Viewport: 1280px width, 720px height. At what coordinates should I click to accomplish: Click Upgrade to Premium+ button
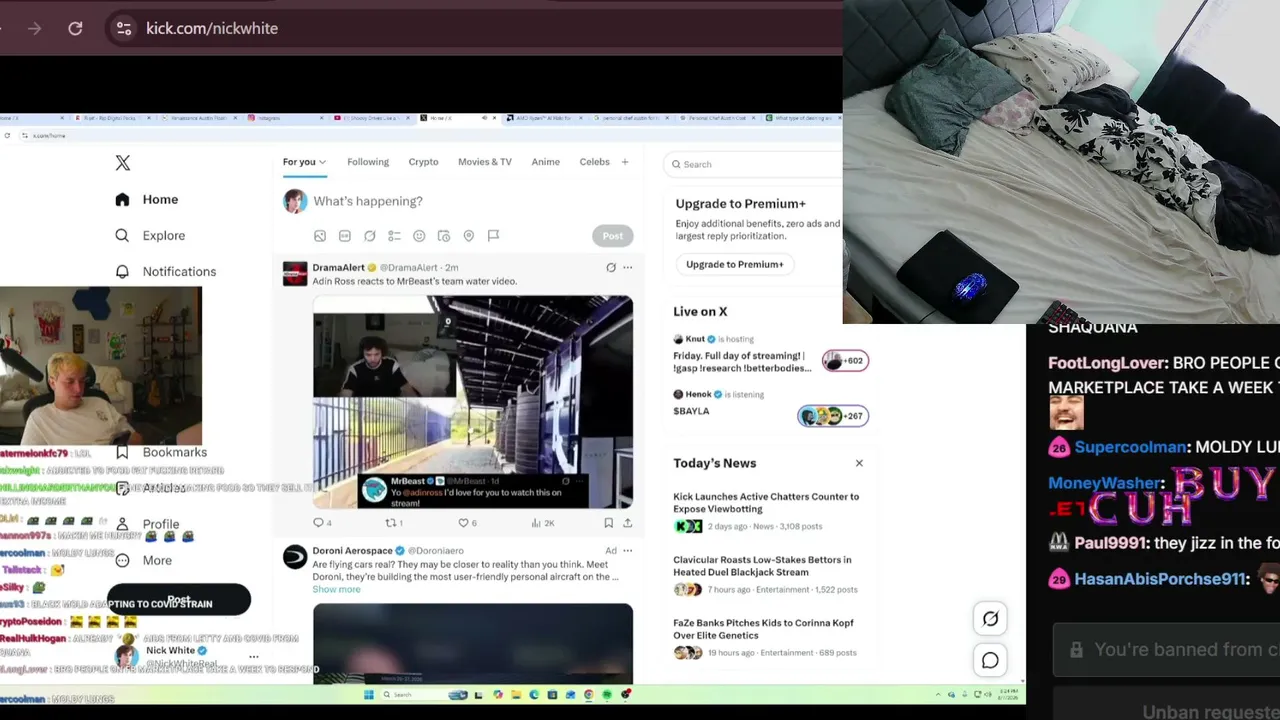click(x=735, y=264)
